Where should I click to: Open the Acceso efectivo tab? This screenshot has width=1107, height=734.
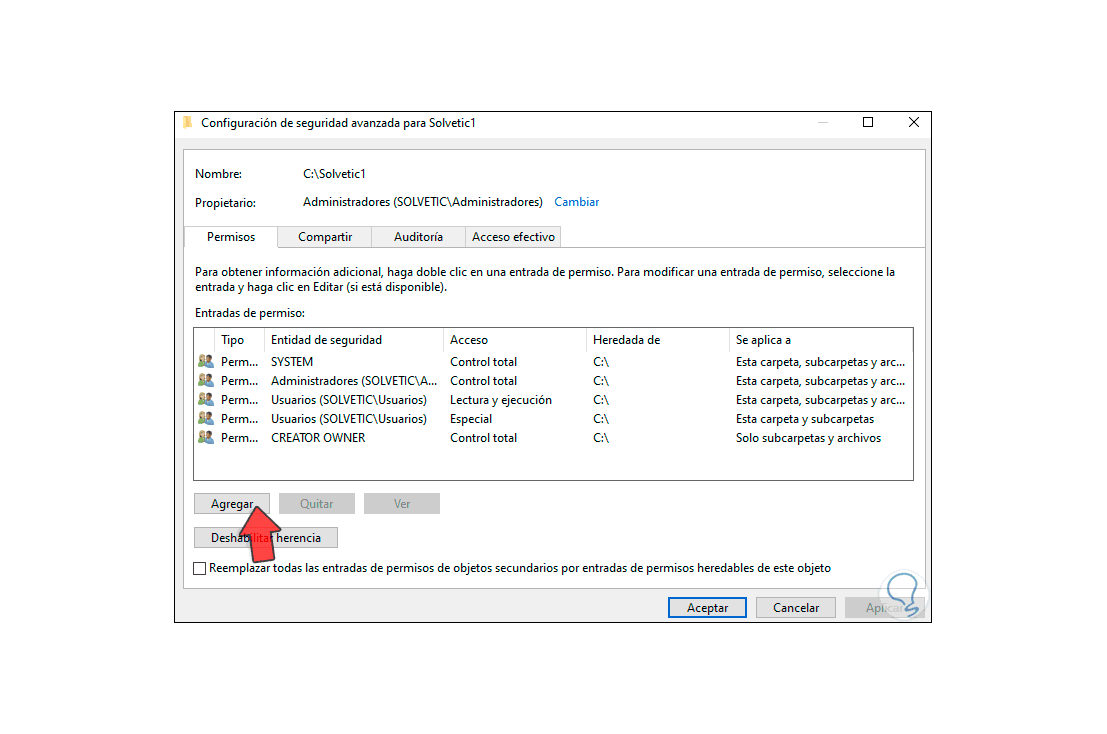coord(513,236)
